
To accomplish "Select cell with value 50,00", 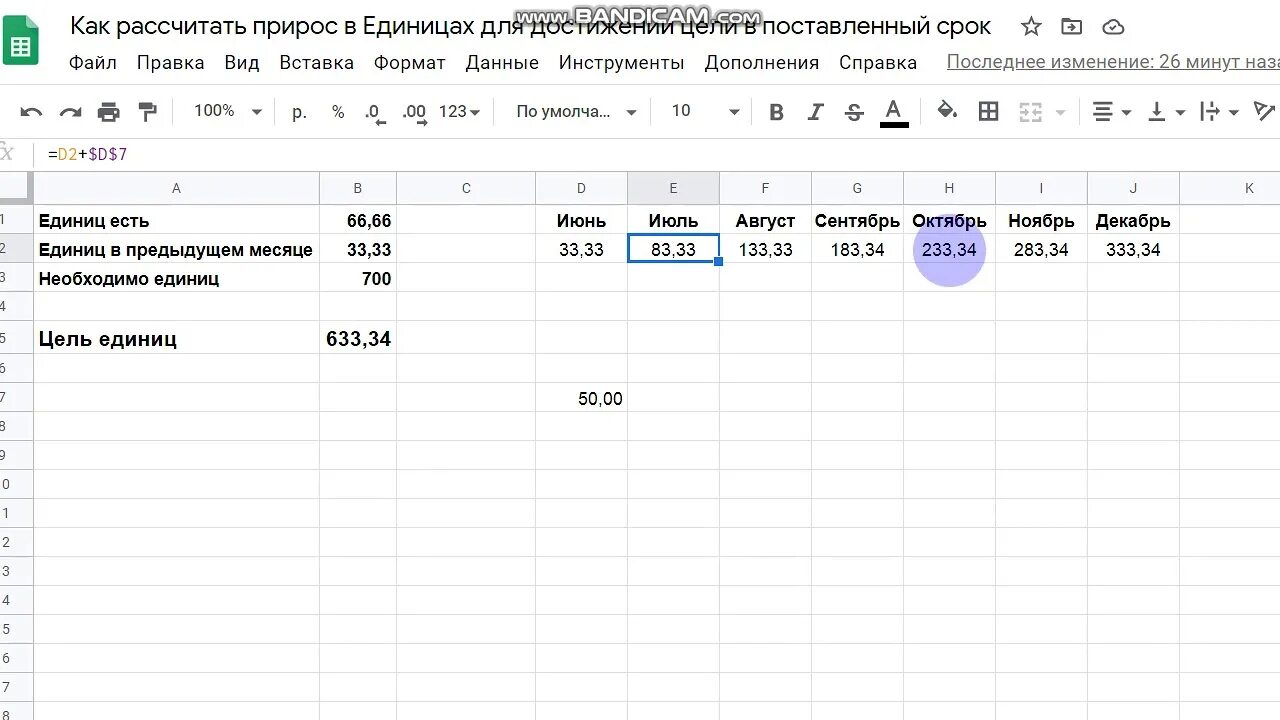I will click(x=581, y=399).
